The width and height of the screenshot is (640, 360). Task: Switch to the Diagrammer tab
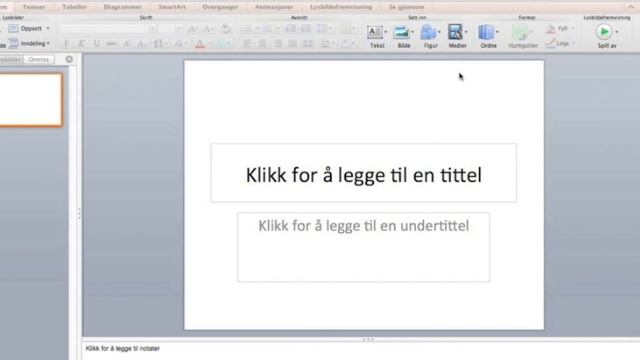click(122, 7)
